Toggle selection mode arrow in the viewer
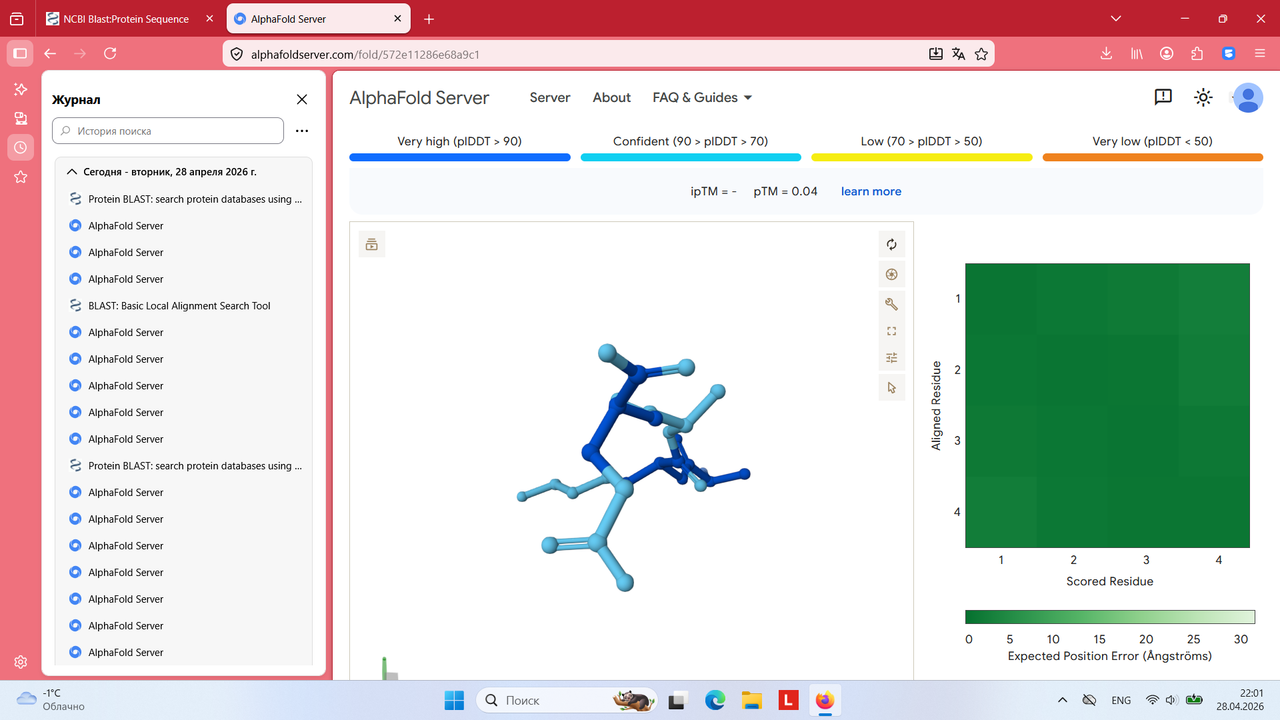Viewport: 1280px width, 720px height. pyautogui.click(x=892, y=388)
